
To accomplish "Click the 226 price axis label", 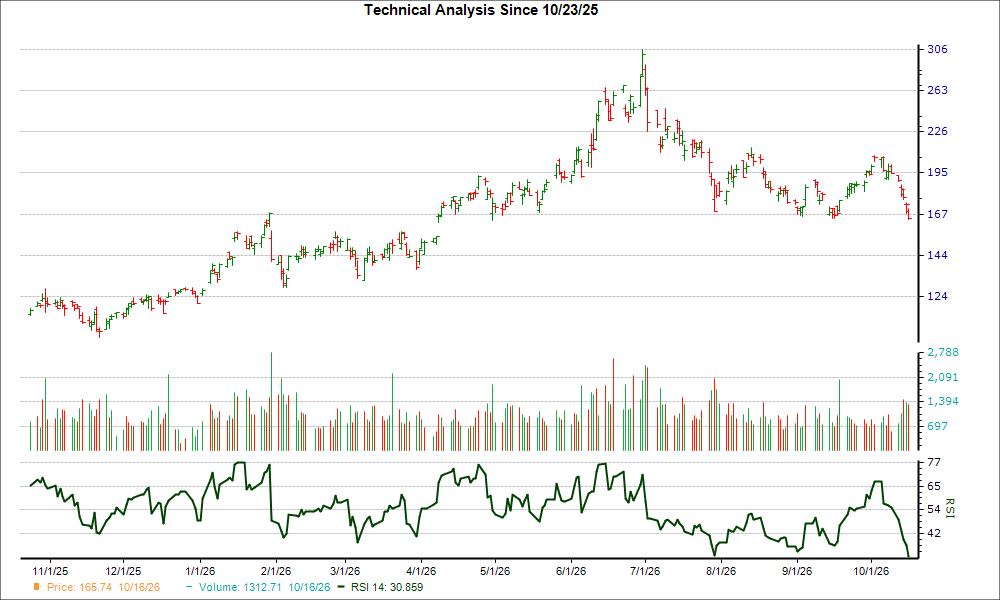I will tap(937, 131).
